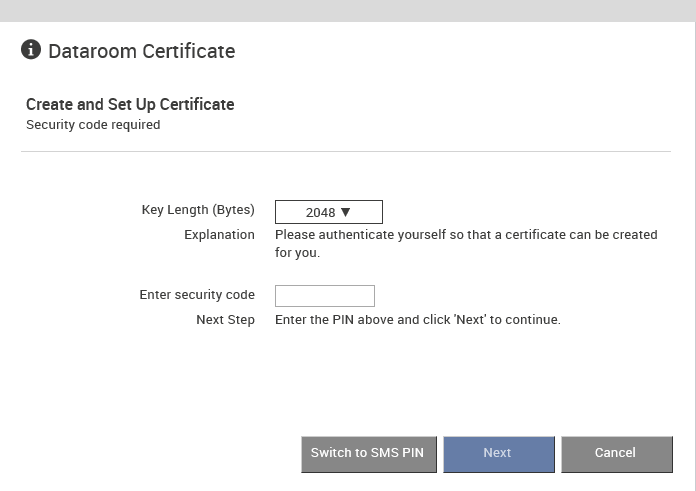
Task: Click the 2048 value in the key length box
Action: 320,213
